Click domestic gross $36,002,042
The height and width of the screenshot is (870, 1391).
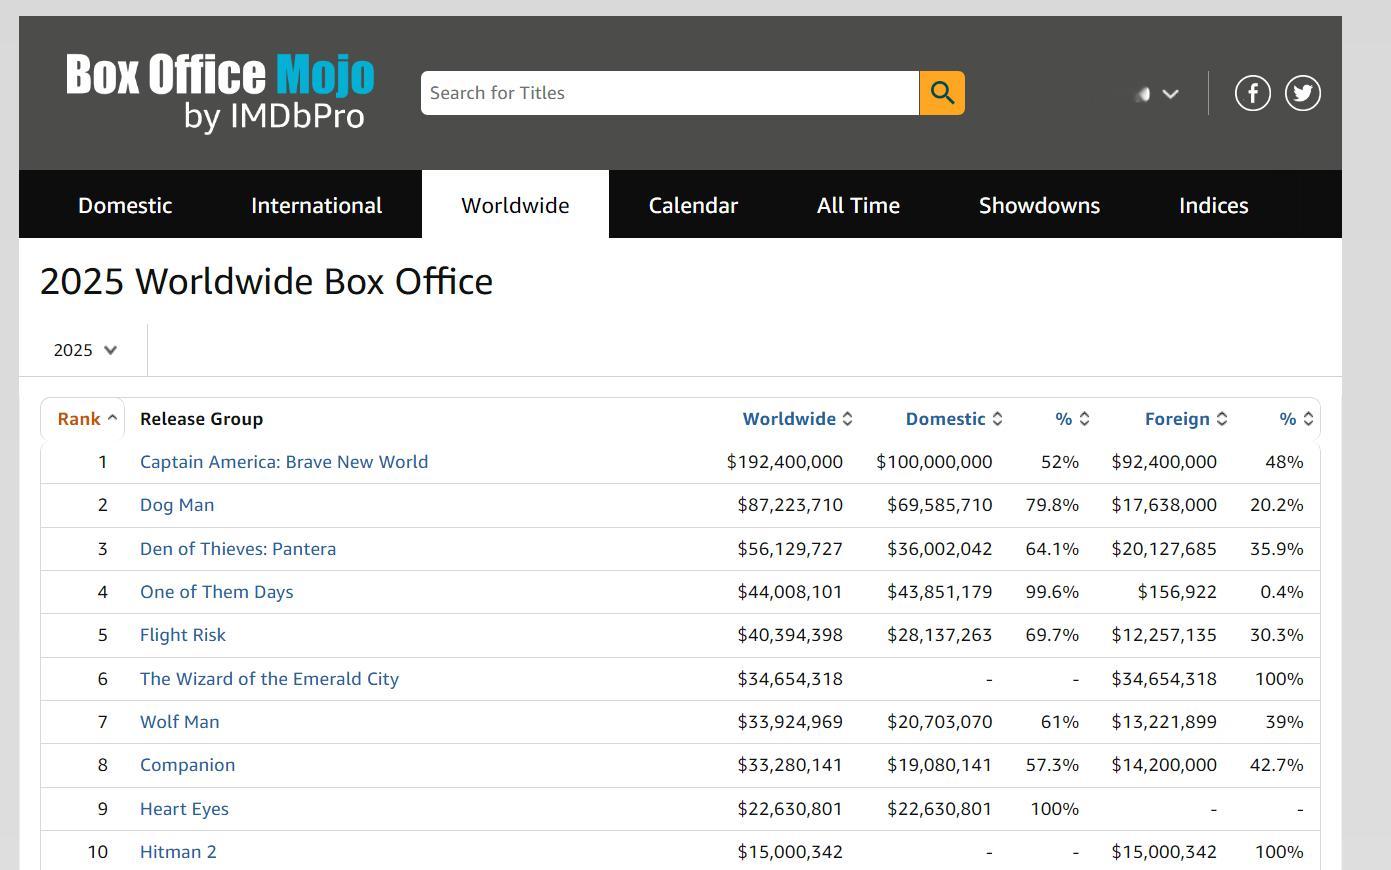click(x=940, y=549)
